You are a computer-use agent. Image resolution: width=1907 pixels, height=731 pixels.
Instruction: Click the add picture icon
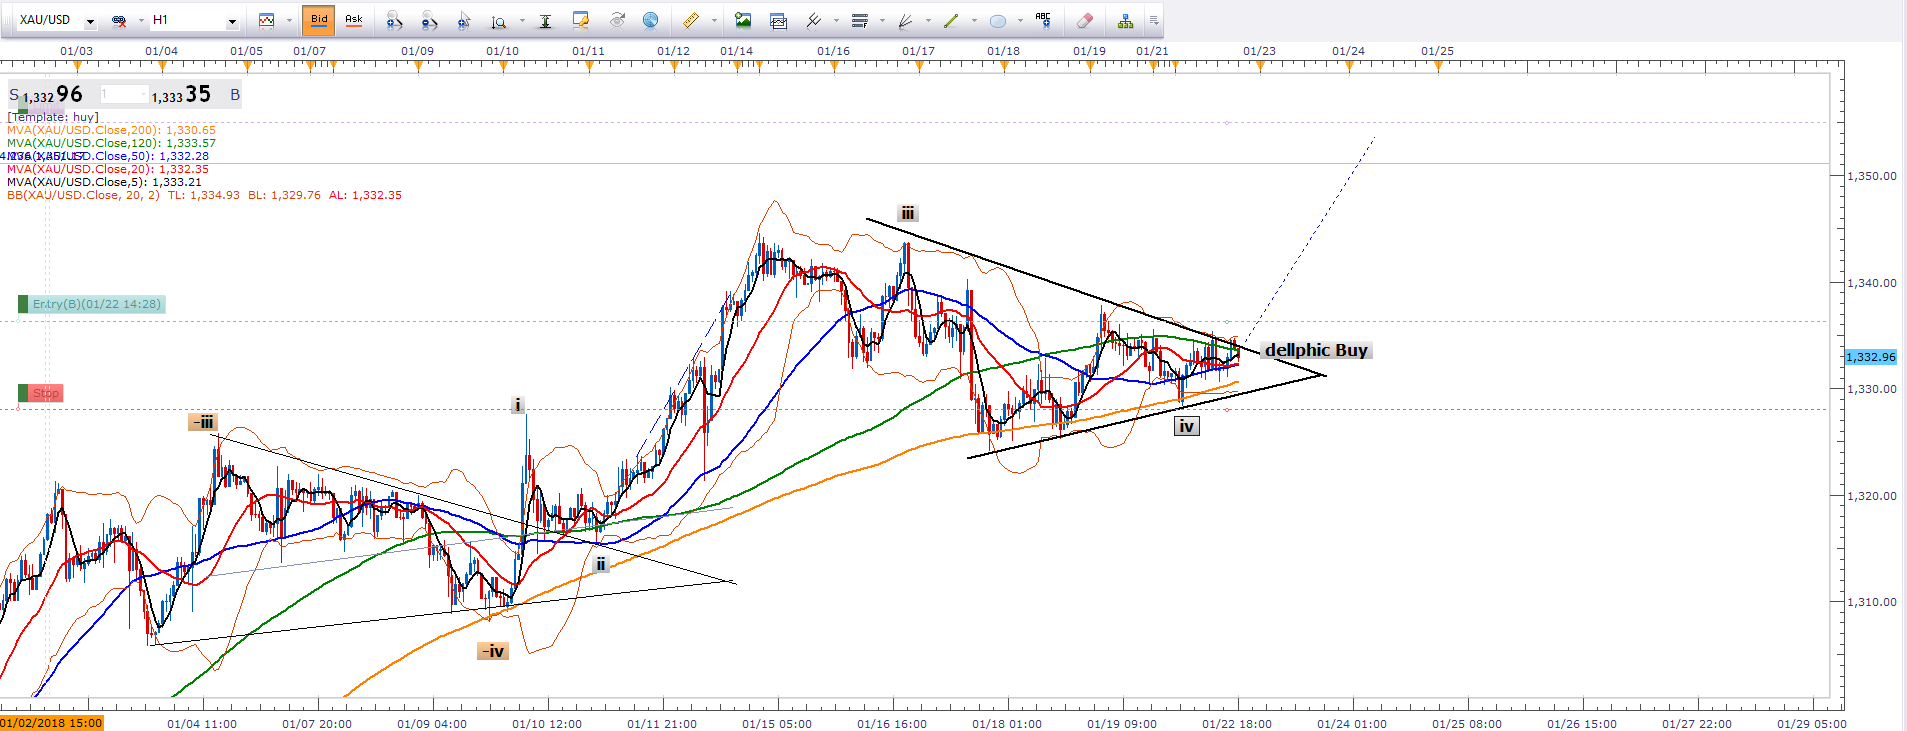click(x=742, y=20)
